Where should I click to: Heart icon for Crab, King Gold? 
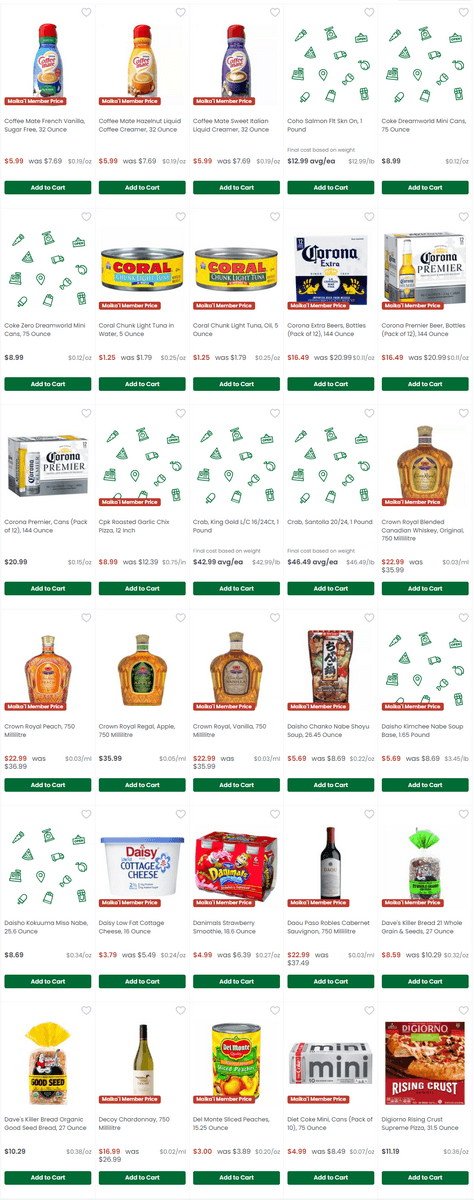tap(274, 413)
